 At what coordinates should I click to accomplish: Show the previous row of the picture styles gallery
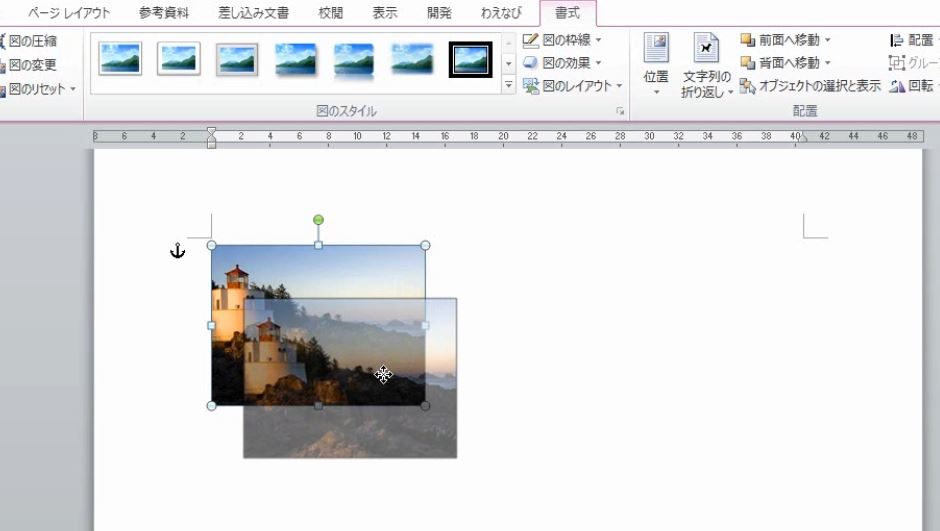click(508, 43)
